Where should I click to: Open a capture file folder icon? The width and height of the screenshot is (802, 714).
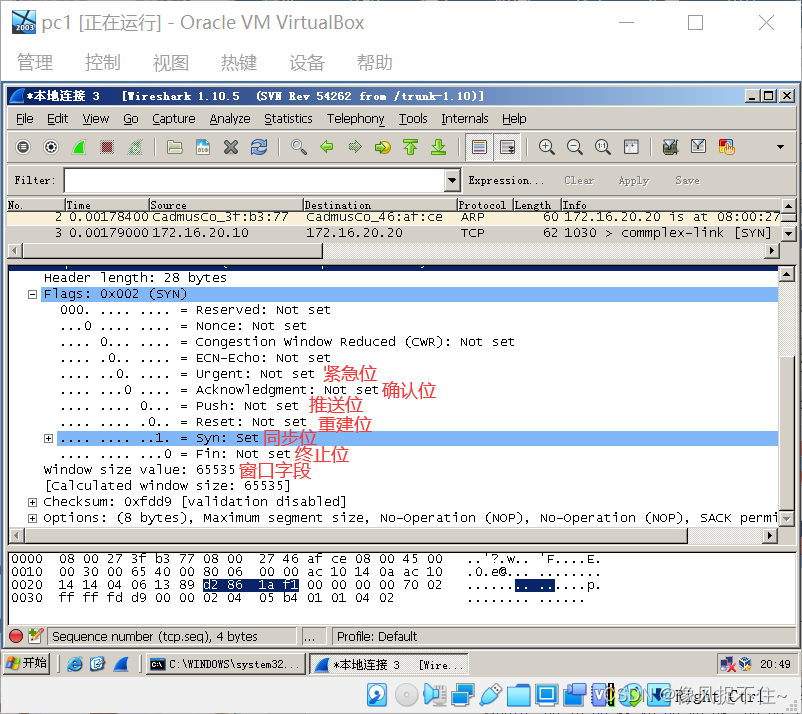pyautogui.click(x=175, y=147)
